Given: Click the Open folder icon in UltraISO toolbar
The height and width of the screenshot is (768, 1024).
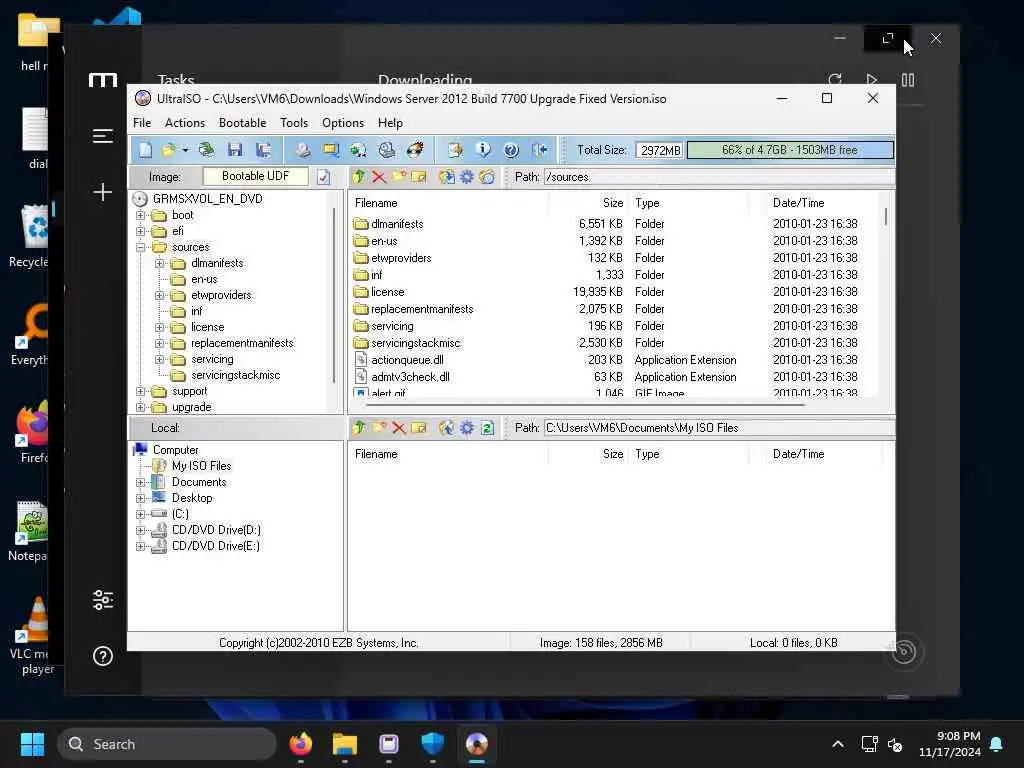Looking at the screenshot, I should (168, 150).
